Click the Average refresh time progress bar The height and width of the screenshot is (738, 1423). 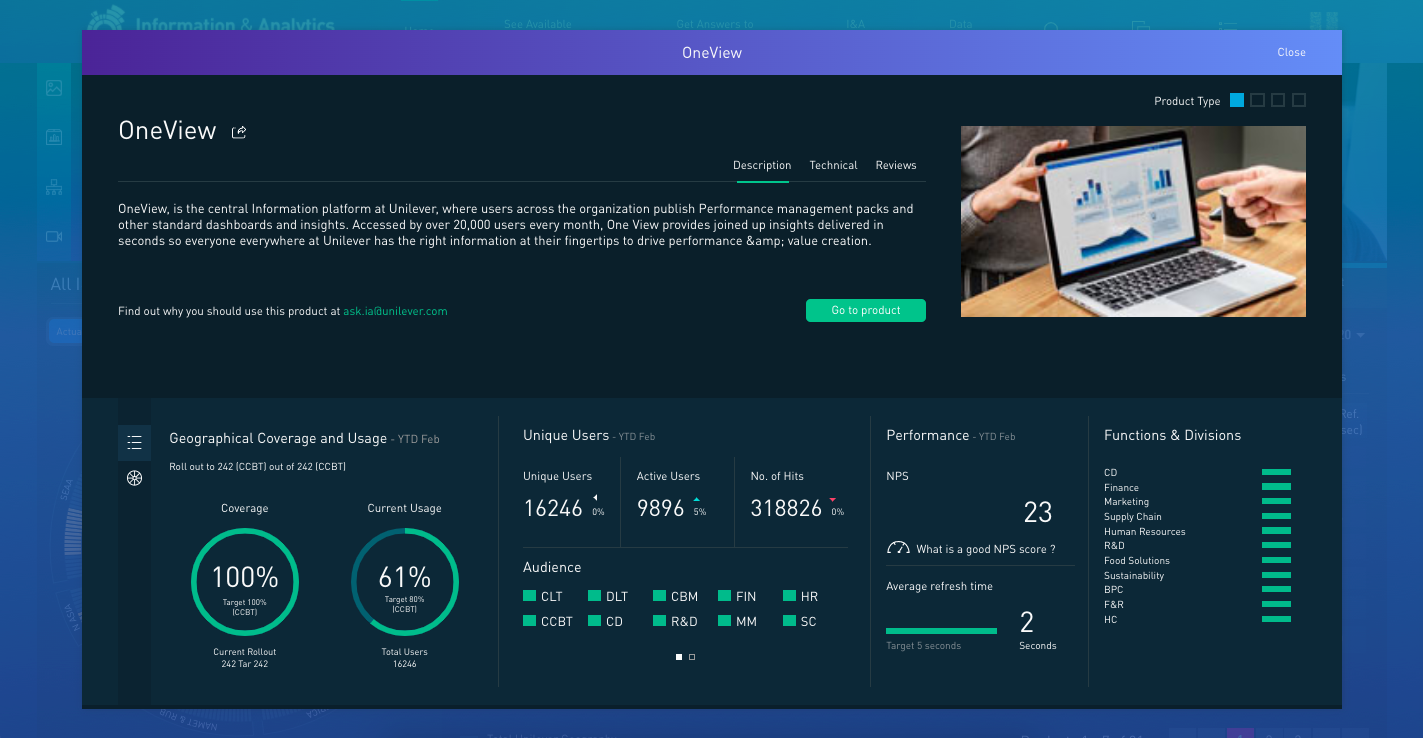942,631
